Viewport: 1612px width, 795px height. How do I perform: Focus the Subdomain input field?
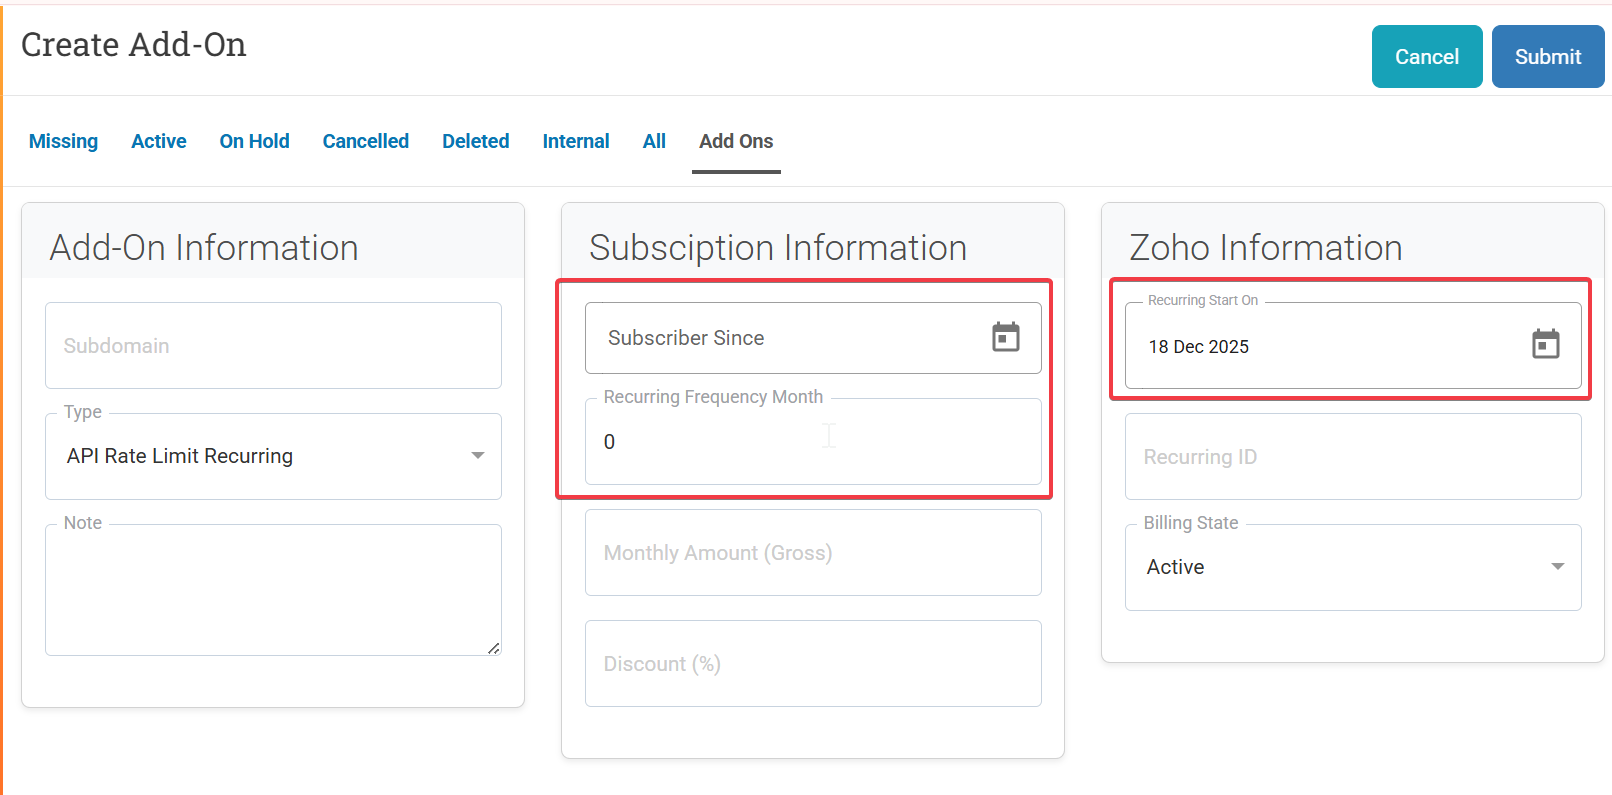[x=272, y=346]
